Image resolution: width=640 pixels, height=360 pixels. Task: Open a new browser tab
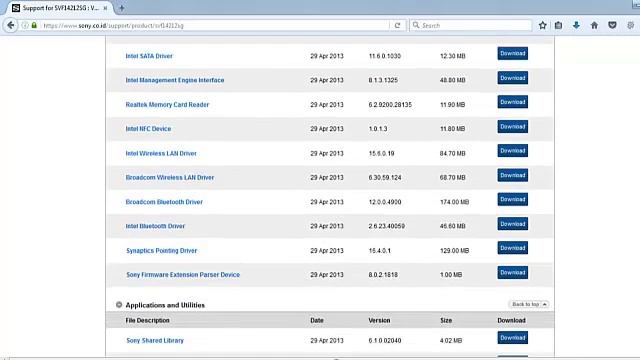point(122,8)
